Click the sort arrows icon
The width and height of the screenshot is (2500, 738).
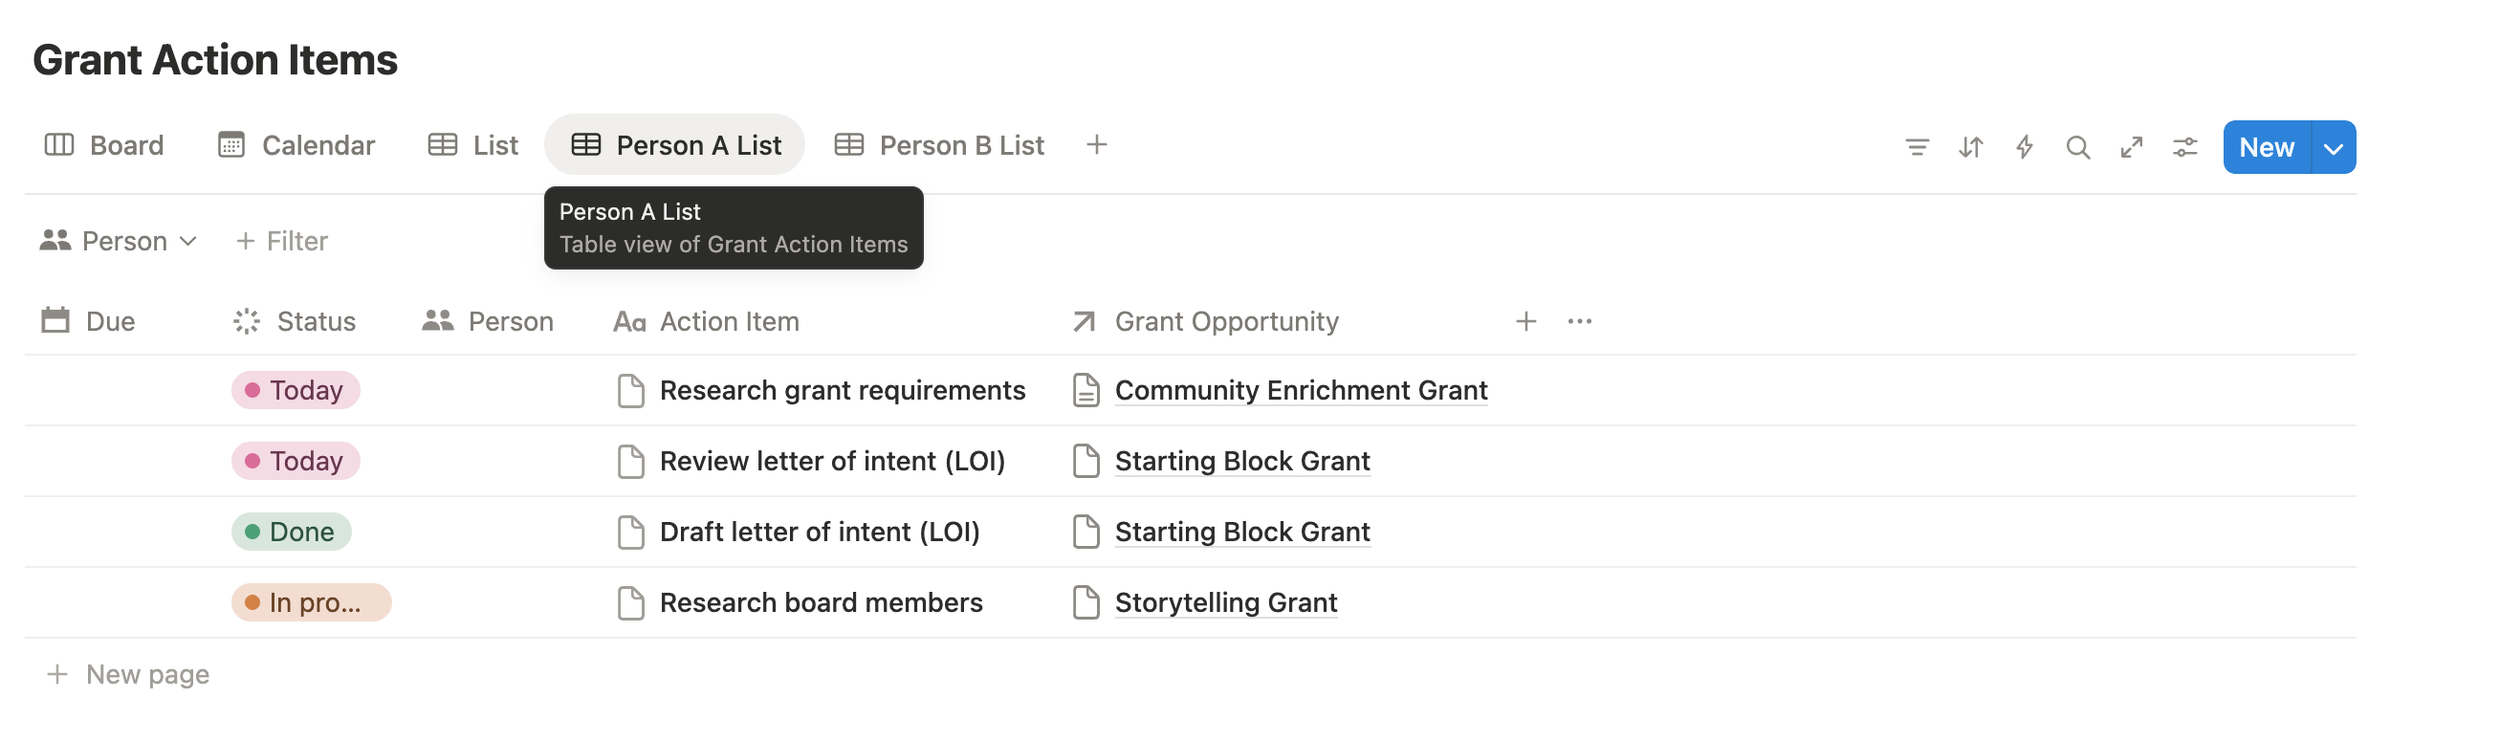pos(1970,147)
